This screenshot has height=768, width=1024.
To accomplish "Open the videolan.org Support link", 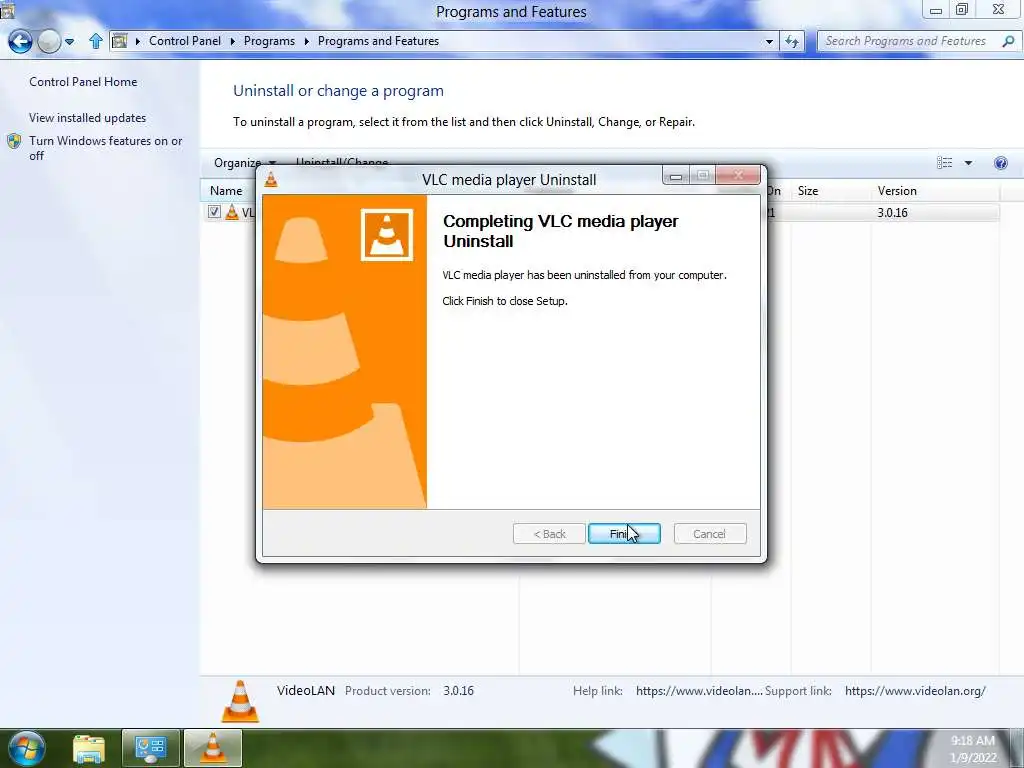I will 915,690.
